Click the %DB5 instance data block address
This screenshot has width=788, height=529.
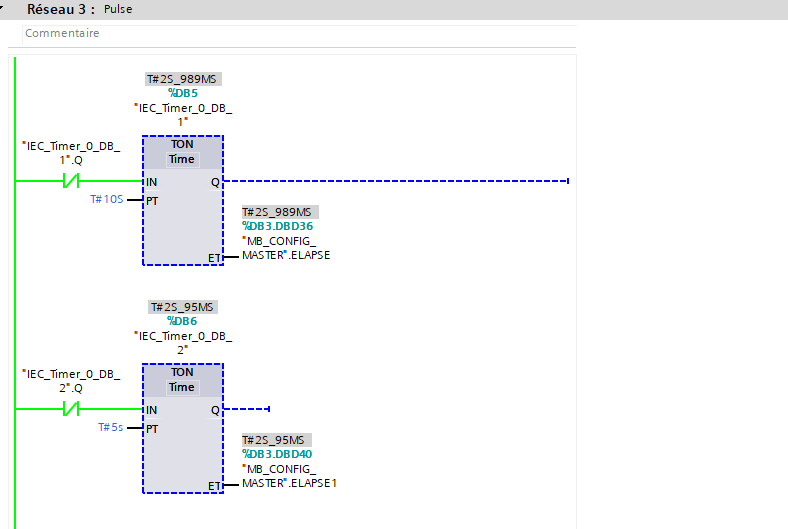(x=182, y=93)
